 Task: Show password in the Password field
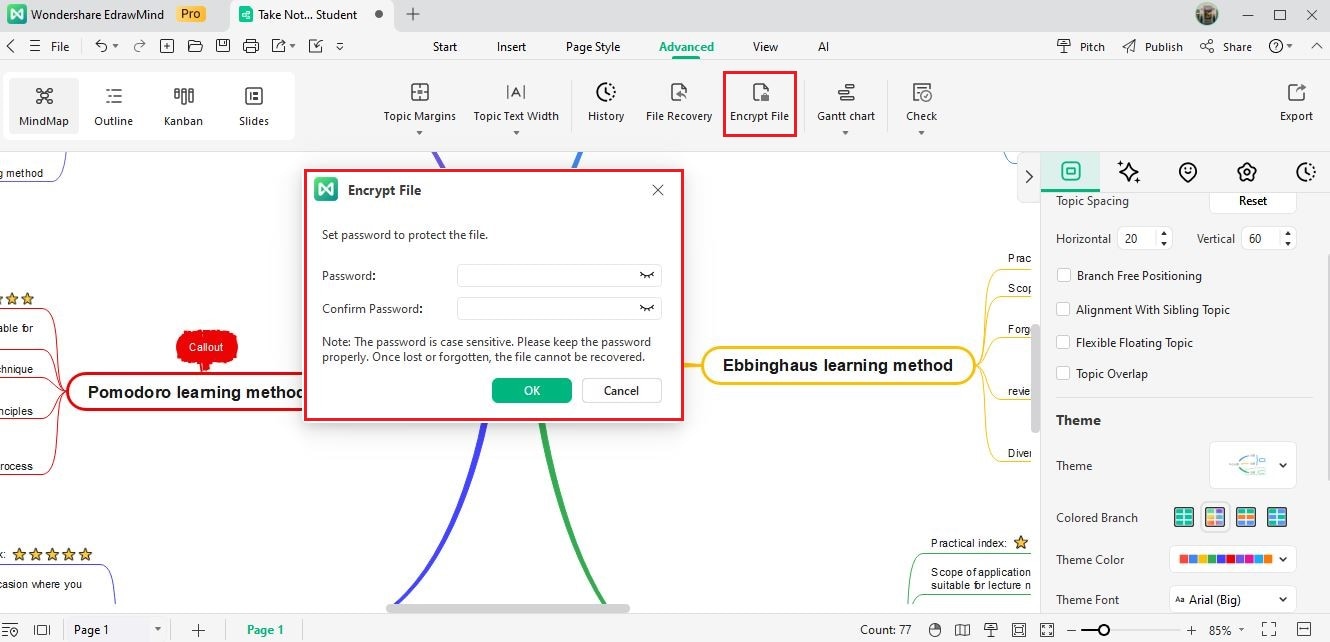point(647,275)
